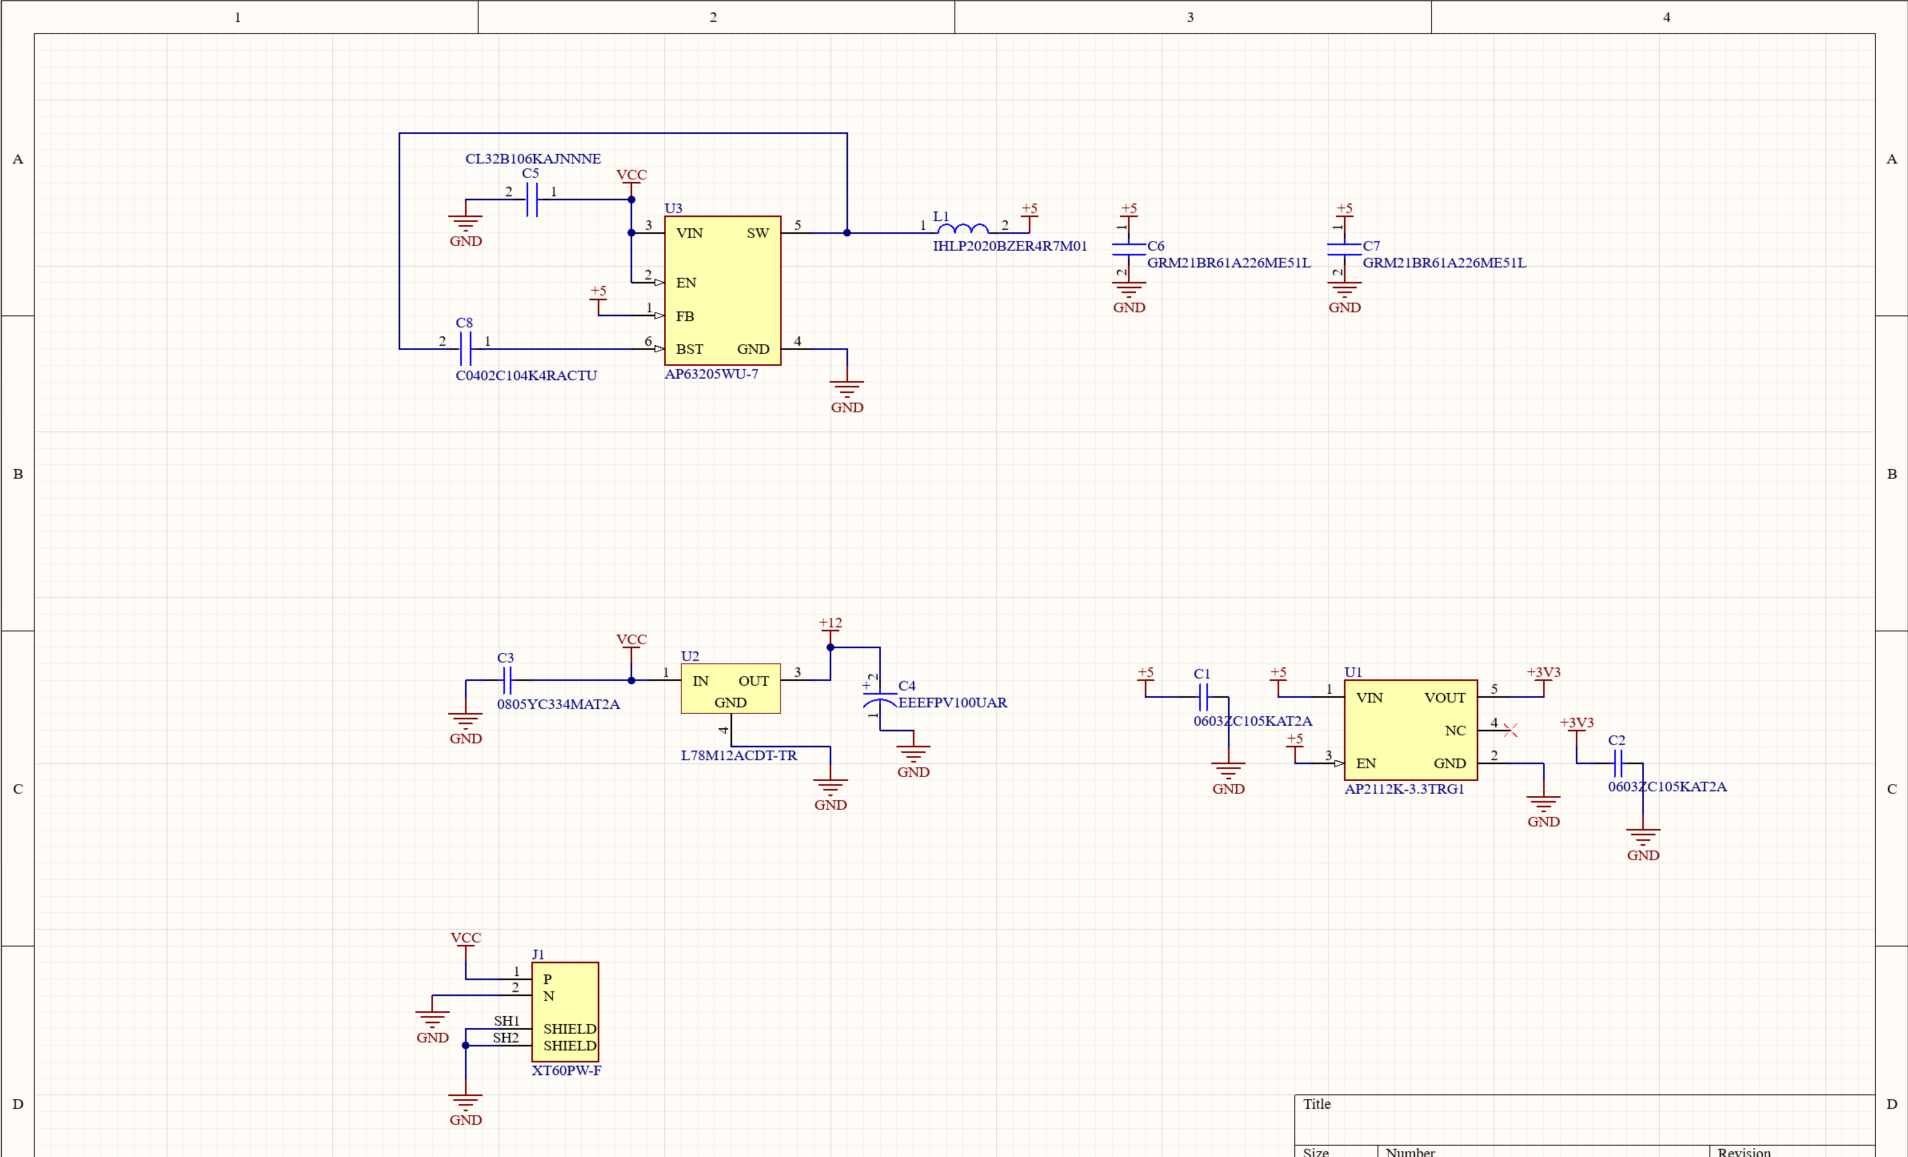Select the C0402C104K4RACTU part label
Viewport: 1908px width, 1157px height.
[526, 375]
